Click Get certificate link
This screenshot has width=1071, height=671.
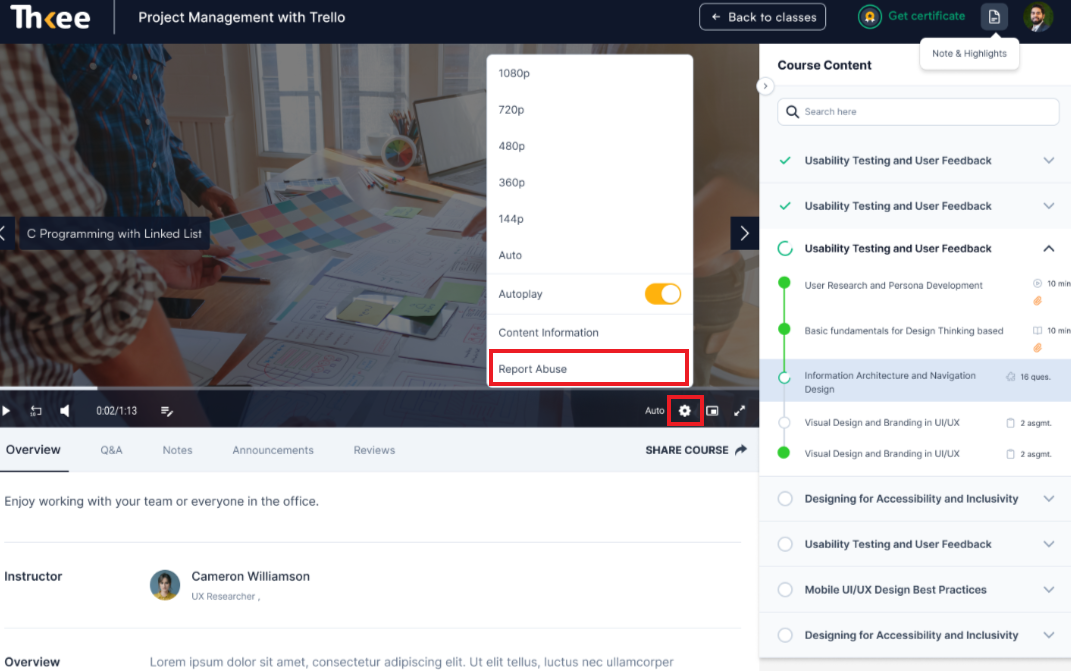(926, 16)
